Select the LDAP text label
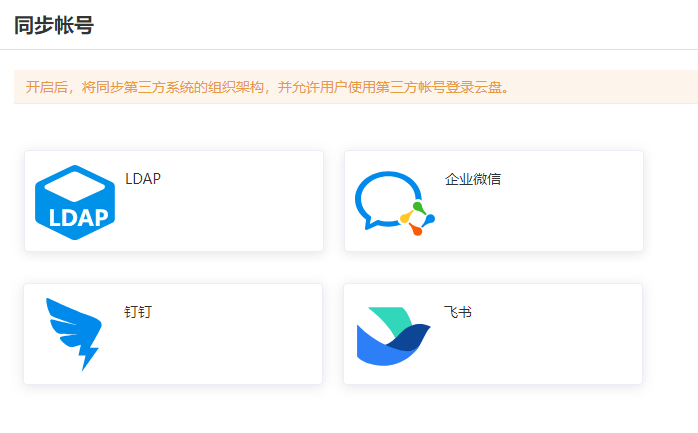Screen dimensions: 698x433 tap(143, 179)
